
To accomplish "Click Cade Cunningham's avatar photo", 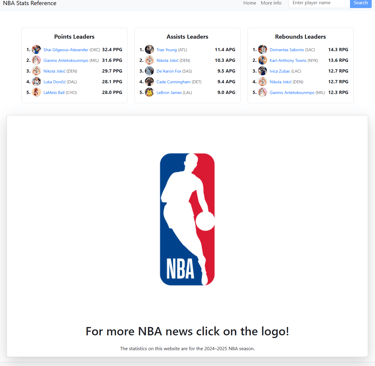I will [149, 82].
